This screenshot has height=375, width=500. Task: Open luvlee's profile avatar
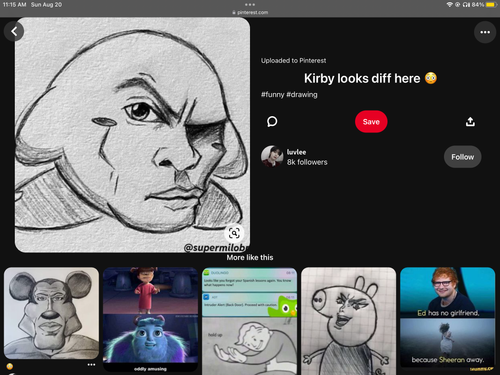pos(272,156)
